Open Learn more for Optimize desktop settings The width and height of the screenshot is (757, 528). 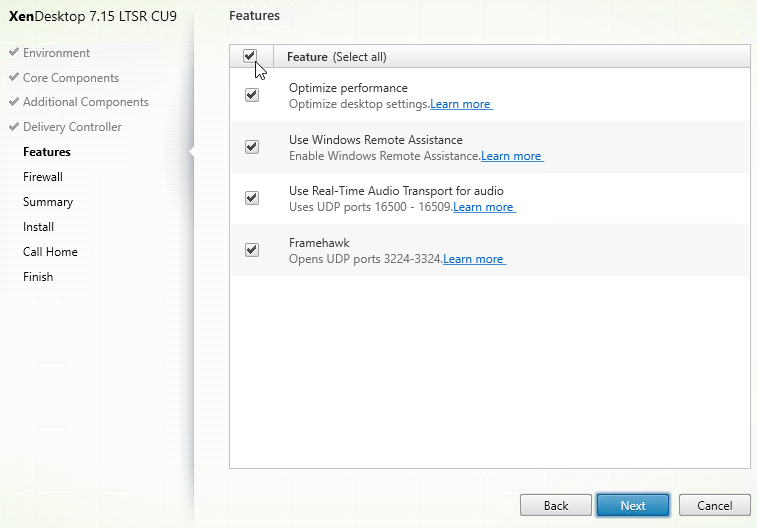(x=461, y=104)
